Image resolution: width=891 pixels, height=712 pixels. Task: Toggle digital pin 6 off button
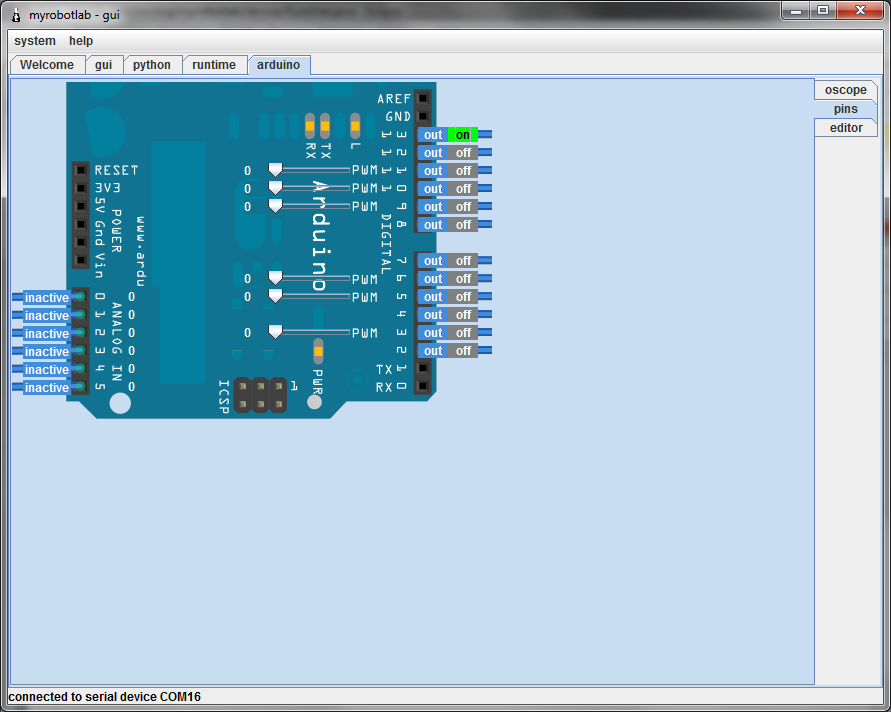pyautogui.click(x=463, y=278)
